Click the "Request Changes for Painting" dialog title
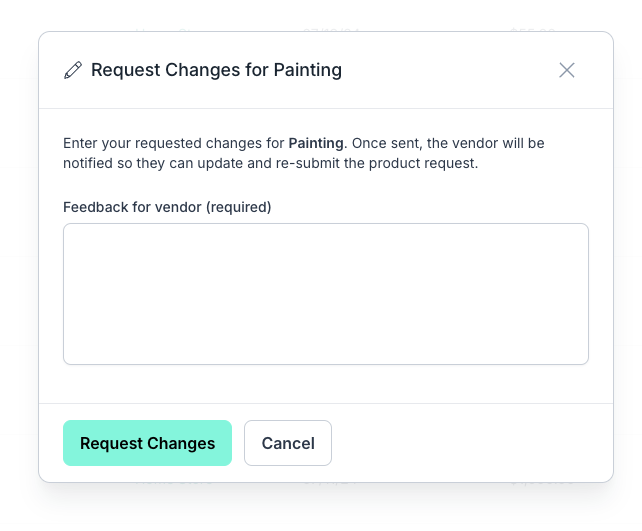 [x=216, y=70]
